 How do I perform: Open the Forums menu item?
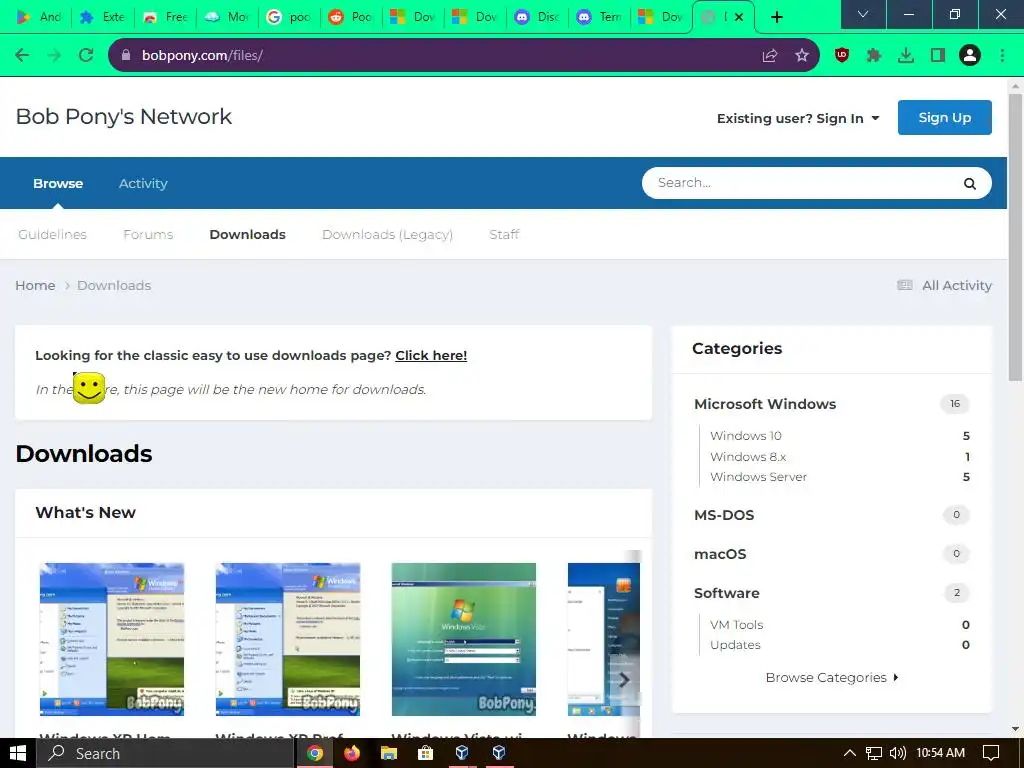click(x=148, y=234)
